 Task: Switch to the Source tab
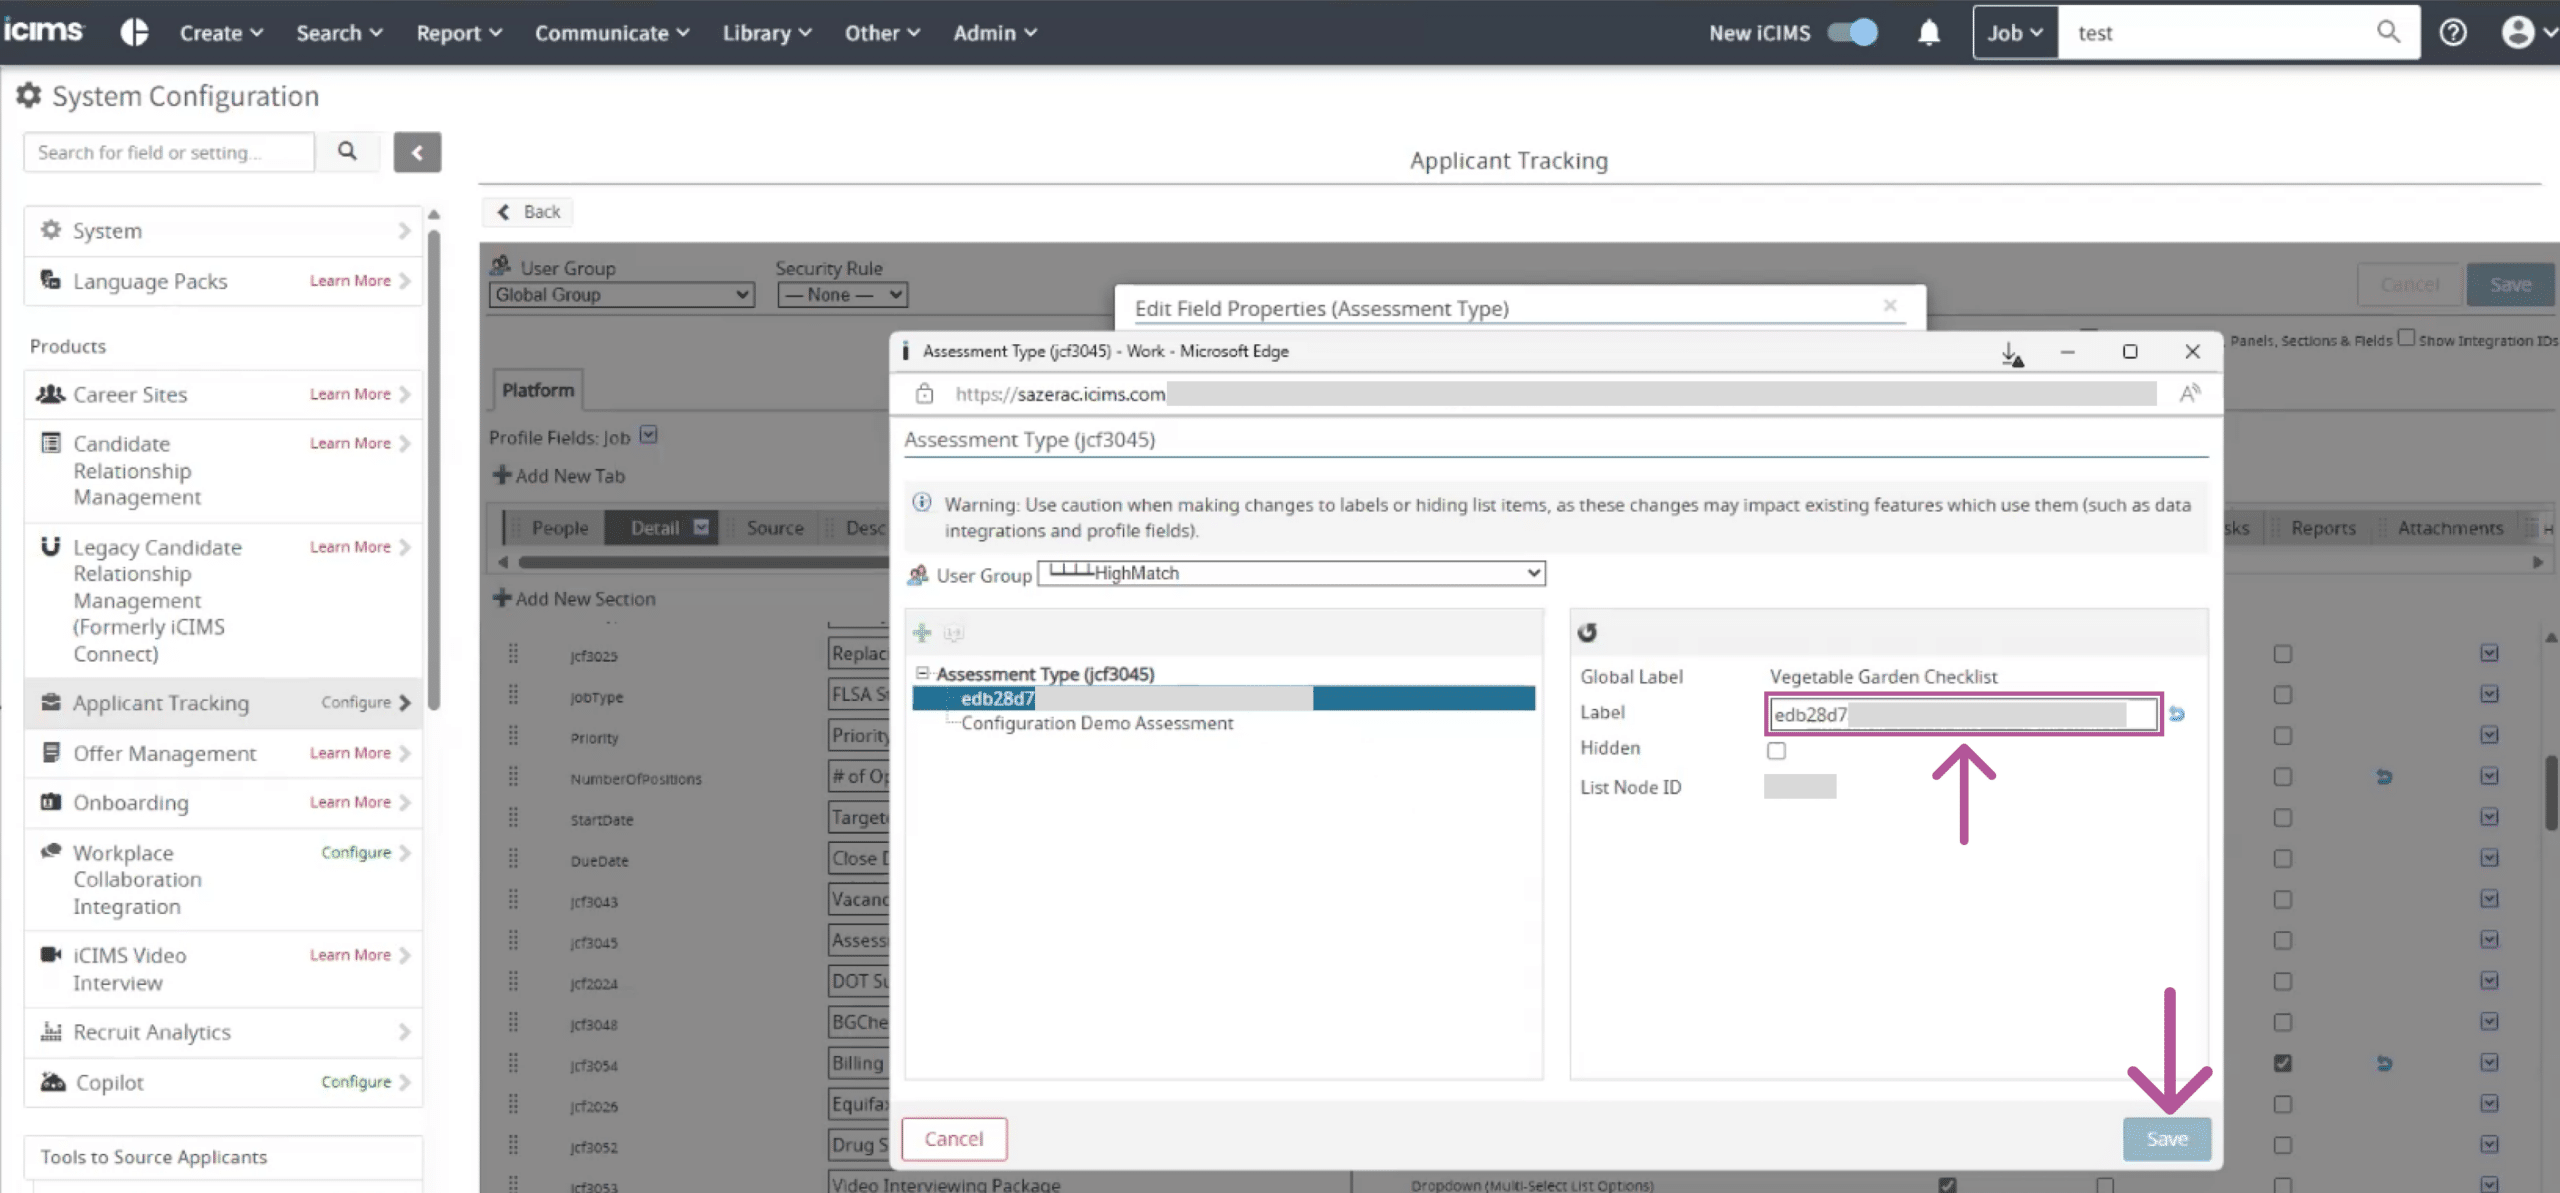coord(775,527)
